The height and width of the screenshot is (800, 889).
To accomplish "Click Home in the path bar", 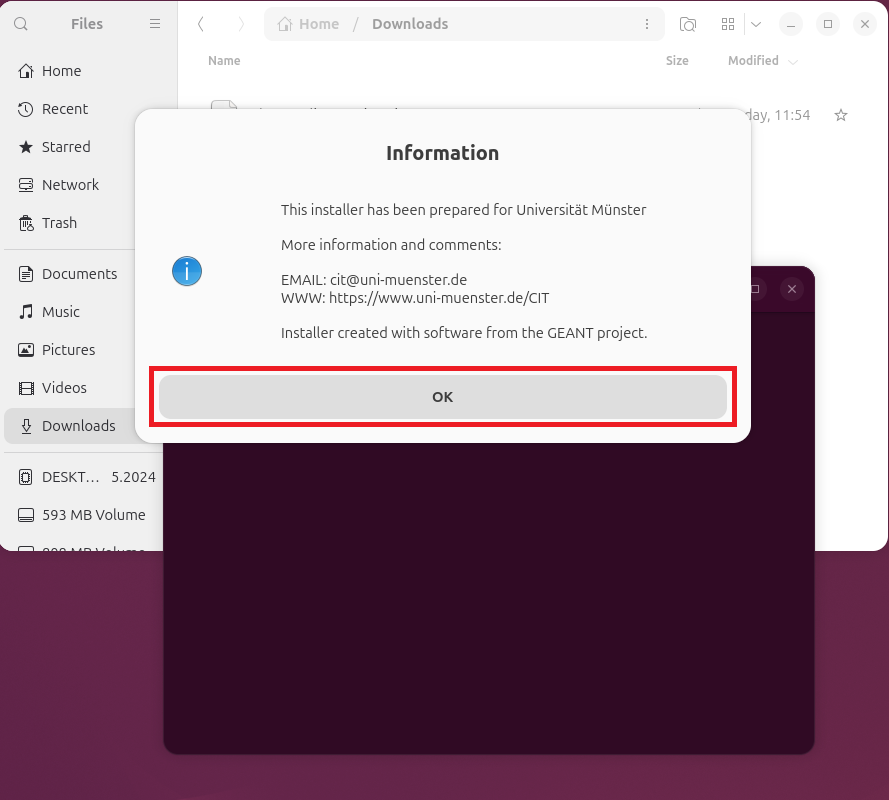I will (308, 24).
